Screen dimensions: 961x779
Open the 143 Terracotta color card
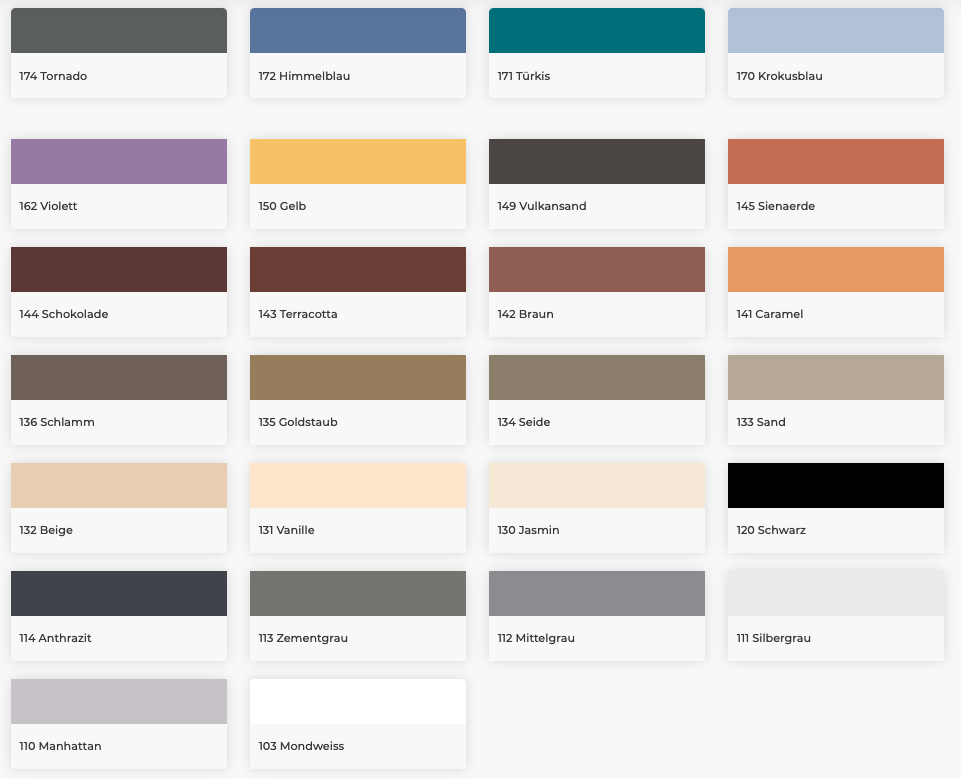[357, 291]
